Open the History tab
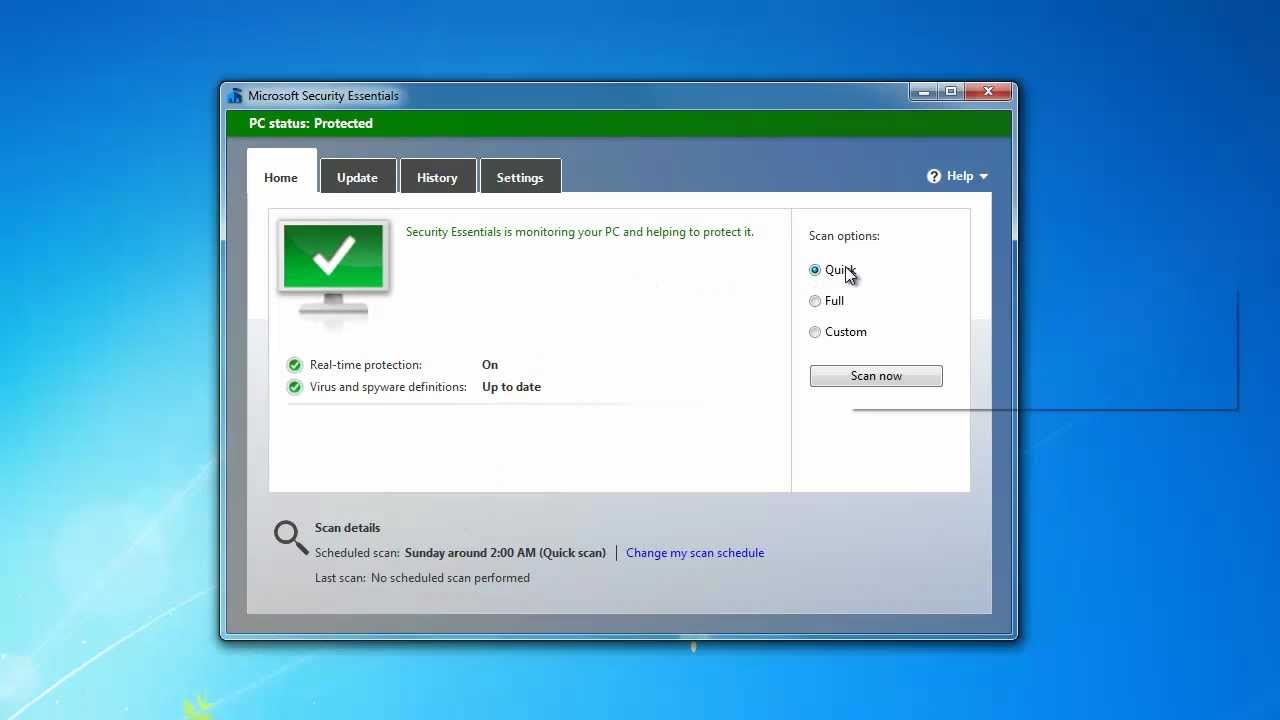The height and width of the screenshot is (720, 1280). [x=437, y=177]
